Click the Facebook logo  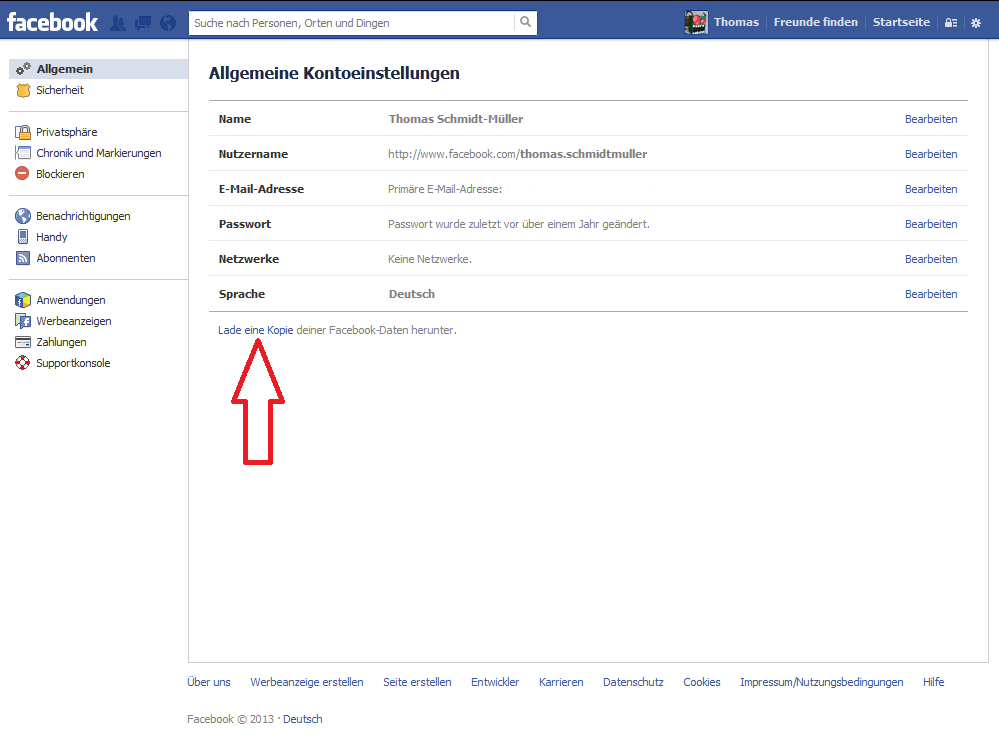coord(52,22)
